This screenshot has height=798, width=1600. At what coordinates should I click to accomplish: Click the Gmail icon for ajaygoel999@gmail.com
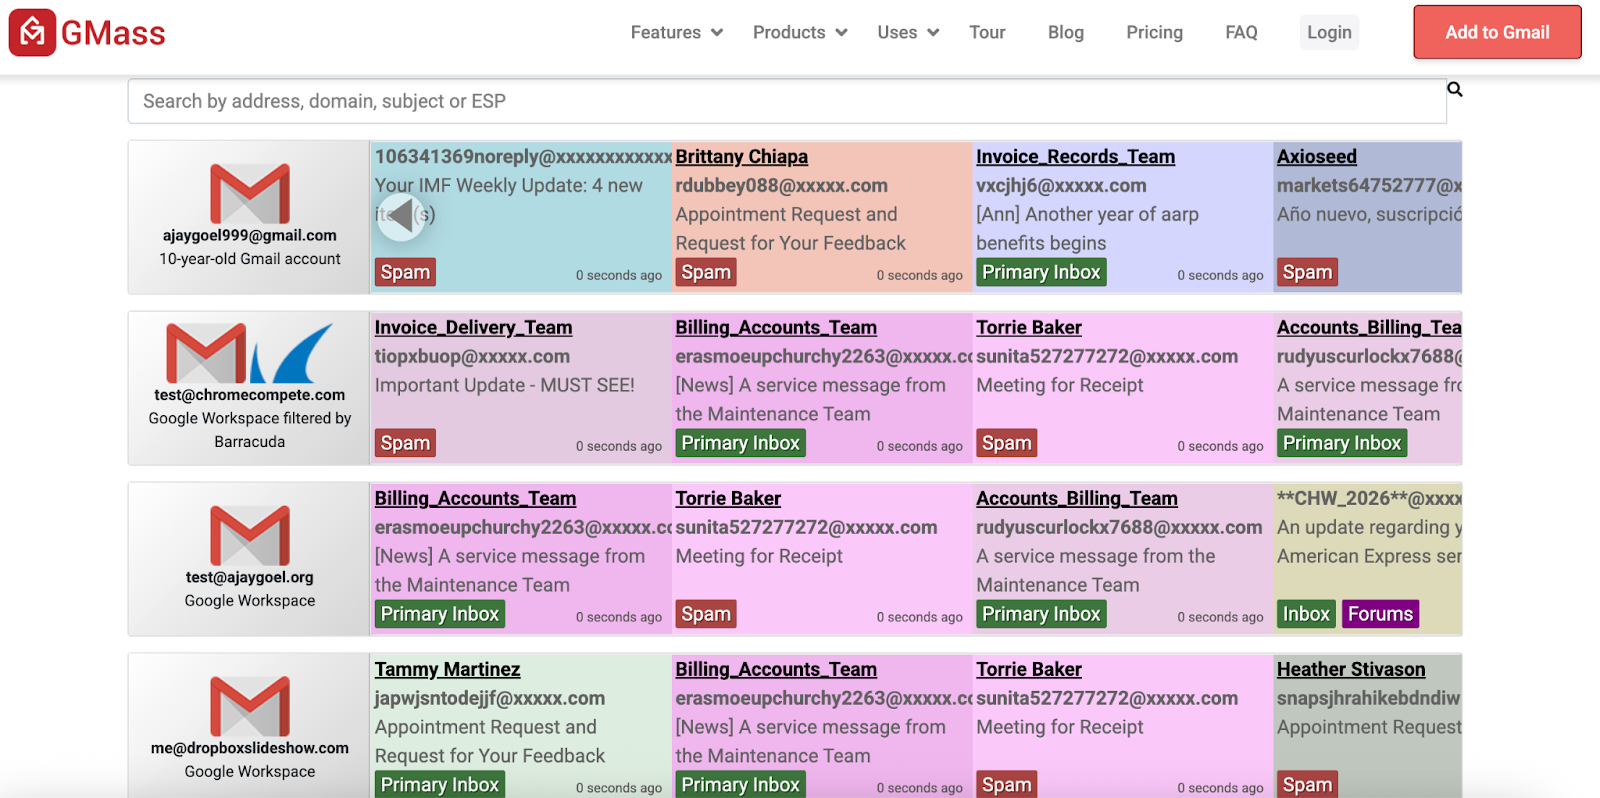[x=250, y=194]
